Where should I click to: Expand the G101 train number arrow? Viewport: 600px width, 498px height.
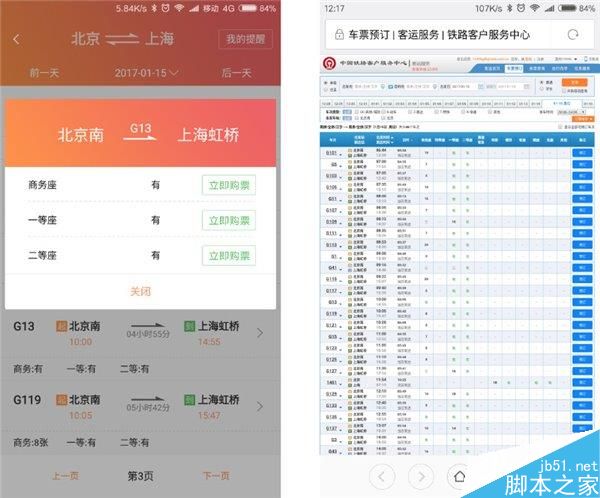tap(341, 155)
